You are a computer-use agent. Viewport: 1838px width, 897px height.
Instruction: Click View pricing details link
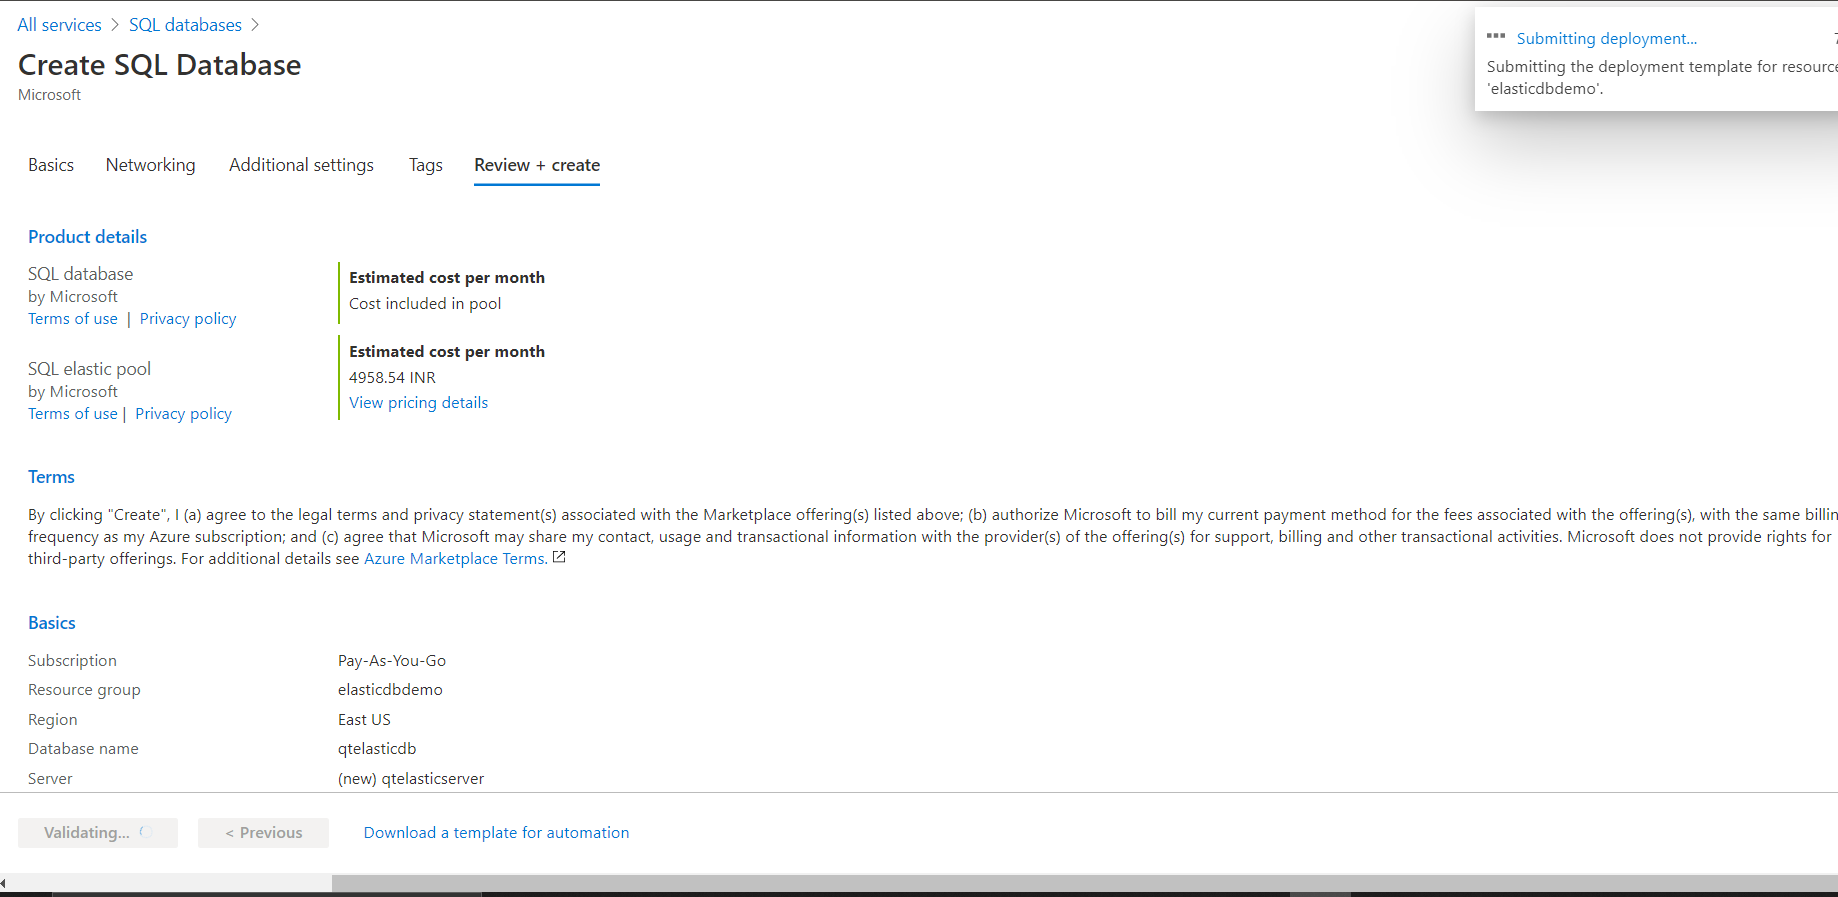pyautogui.click(x=418, y=403)
